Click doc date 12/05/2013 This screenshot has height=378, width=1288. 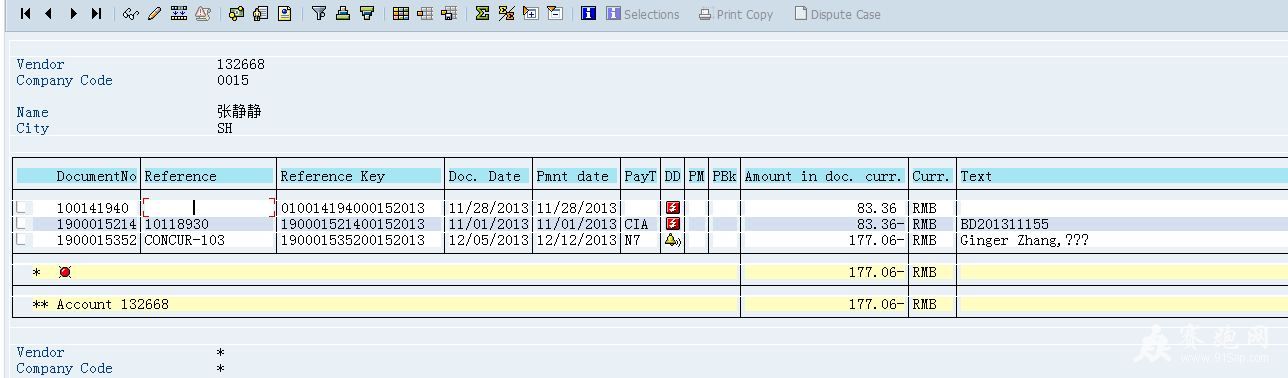coord(488,240)
